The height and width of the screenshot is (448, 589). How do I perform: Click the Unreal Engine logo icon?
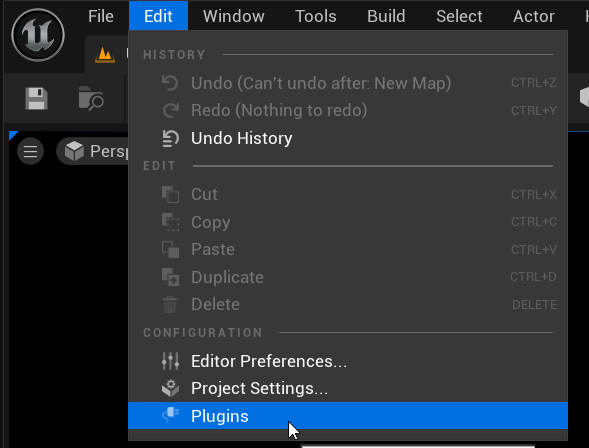point(38,35)
